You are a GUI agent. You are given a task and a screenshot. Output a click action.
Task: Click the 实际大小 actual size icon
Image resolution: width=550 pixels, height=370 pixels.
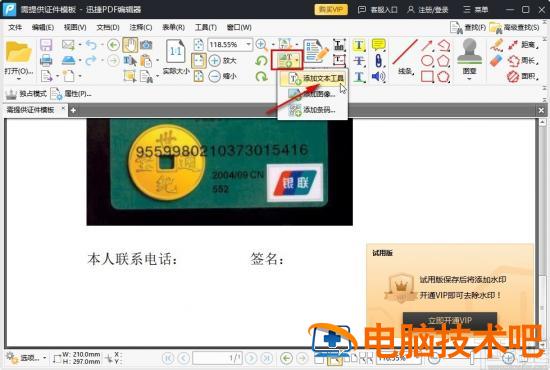click(175, 52)
